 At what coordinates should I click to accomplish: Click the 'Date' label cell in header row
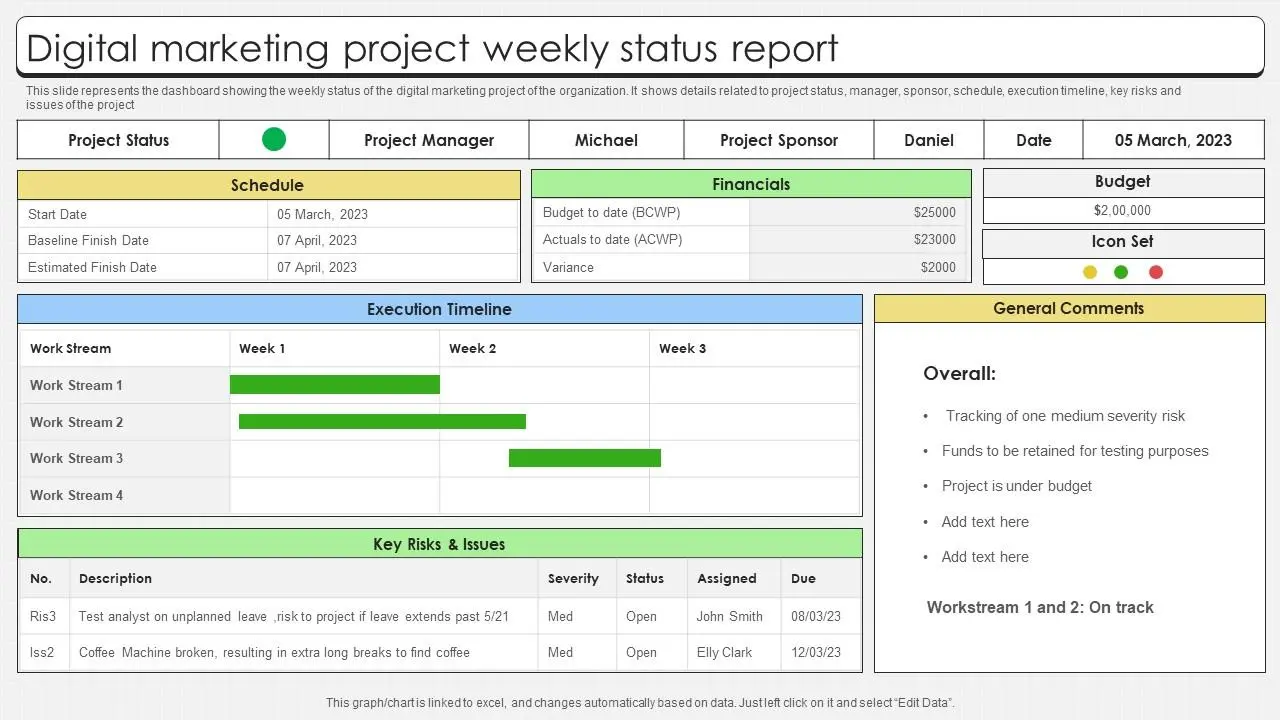point(1033,140)
